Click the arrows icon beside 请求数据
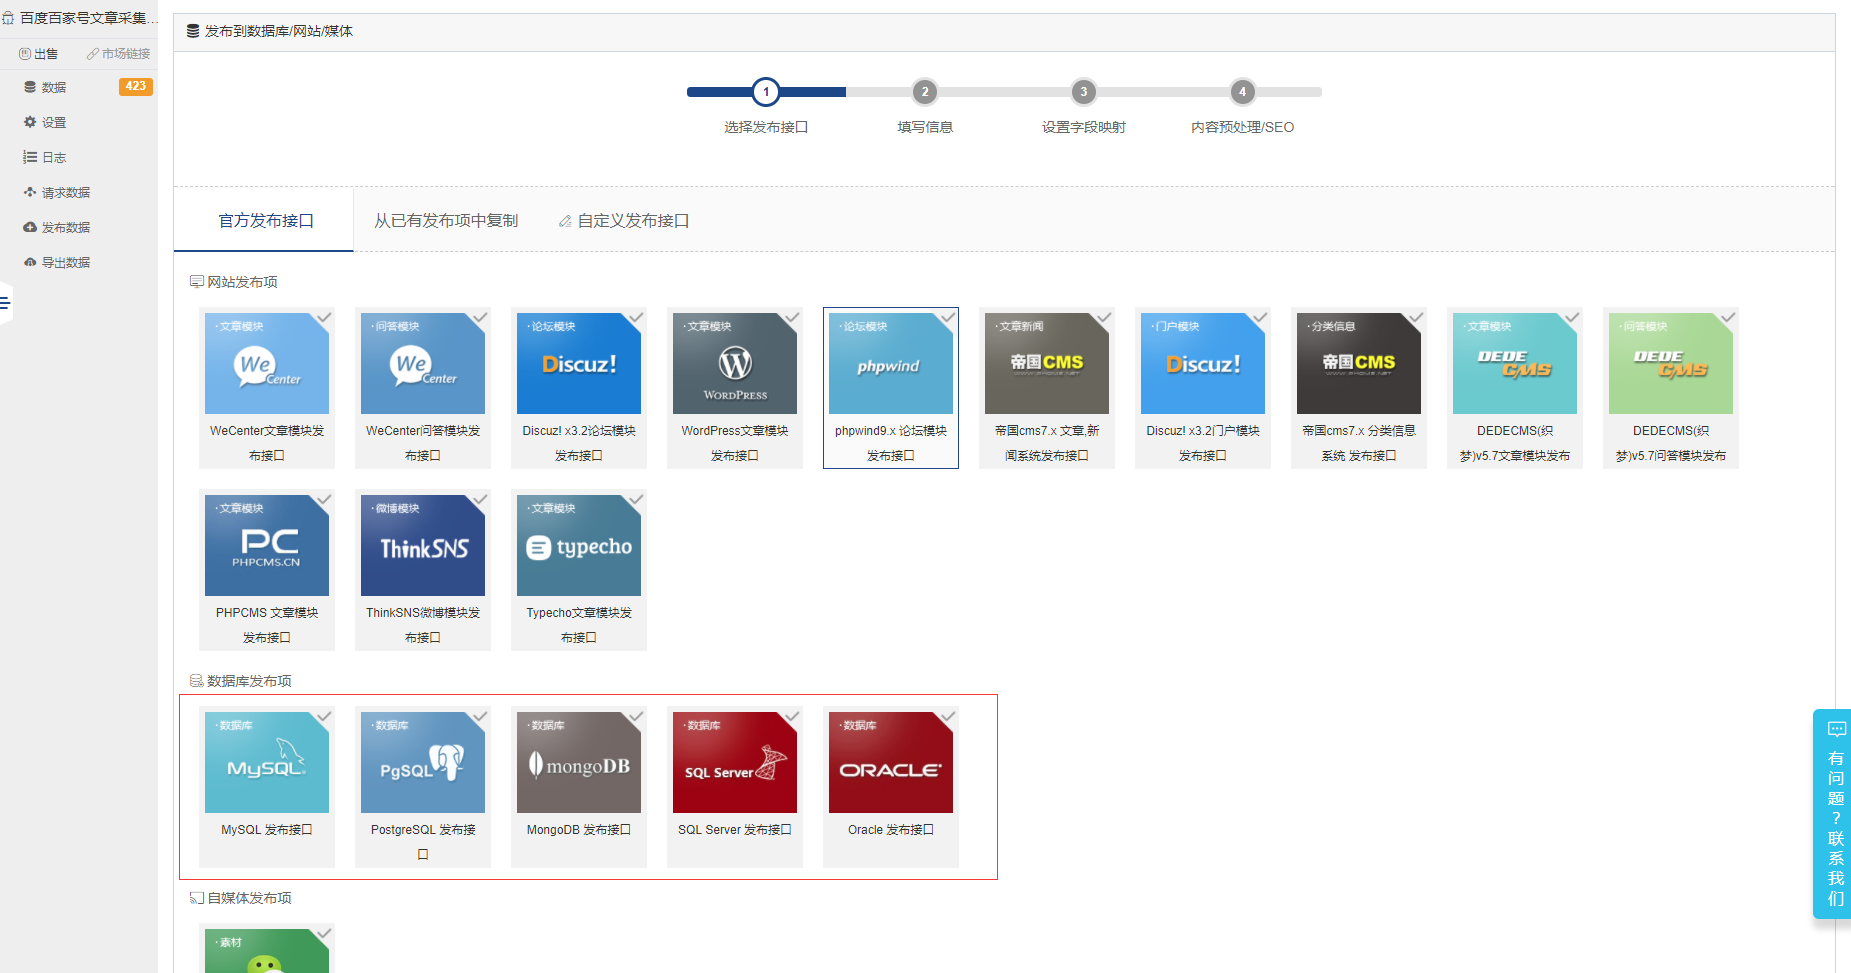This screenshot has width=1851, height=973. [30, 192]
